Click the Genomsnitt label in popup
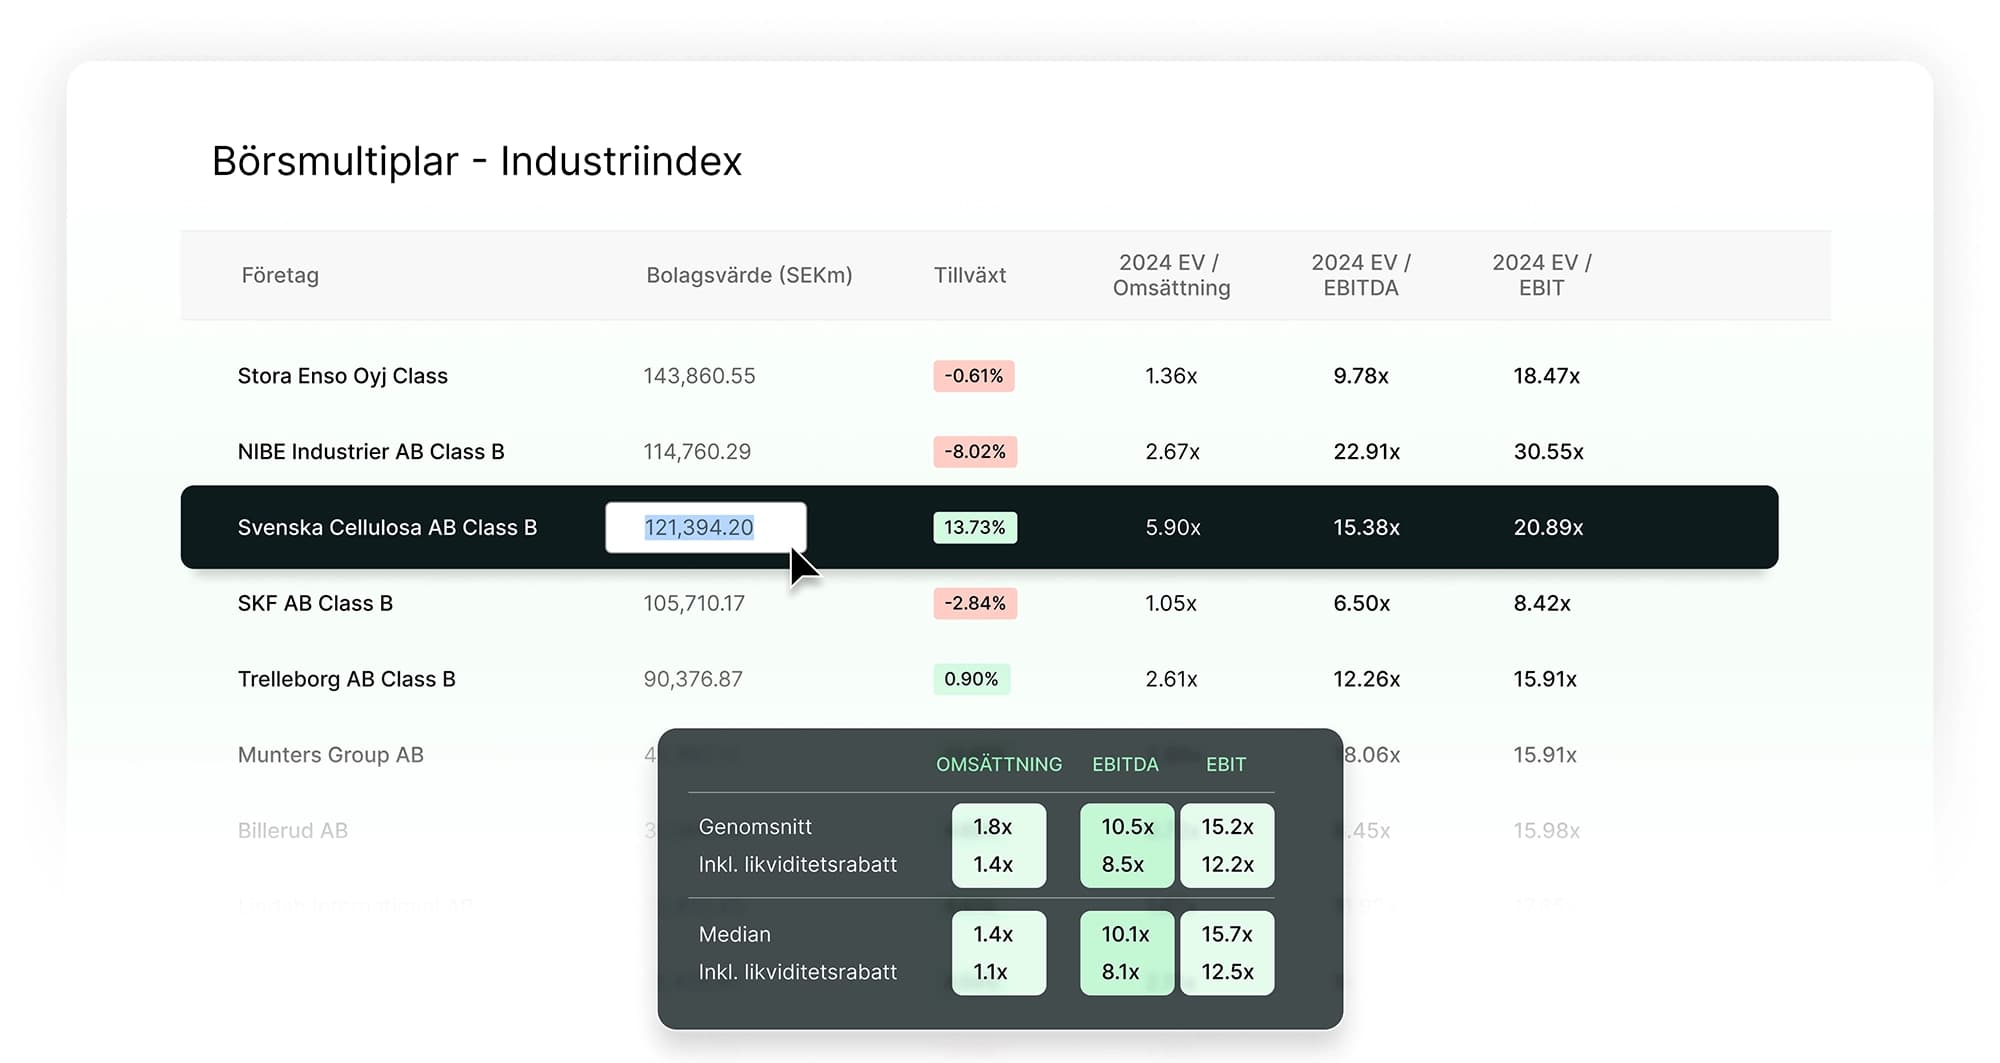The image size is (2000, 1063). point(755,827)
